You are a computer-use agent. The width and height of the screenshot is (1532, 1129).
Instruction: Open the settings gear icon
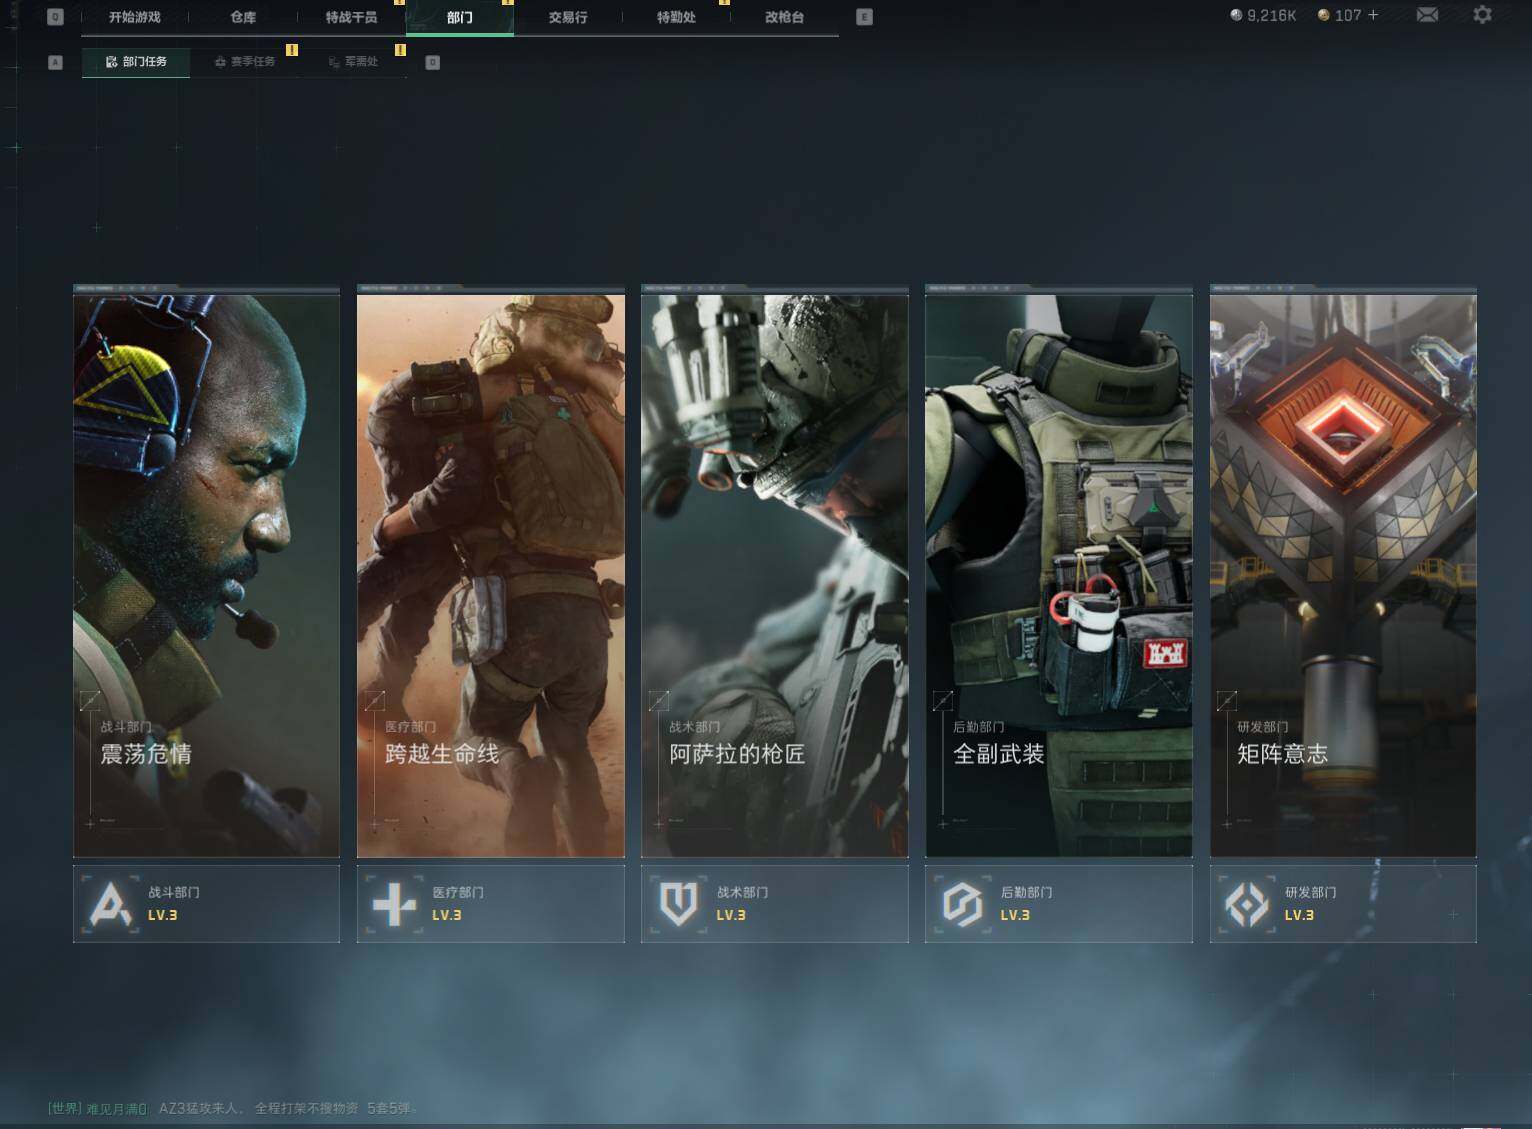coord(1482,15)
